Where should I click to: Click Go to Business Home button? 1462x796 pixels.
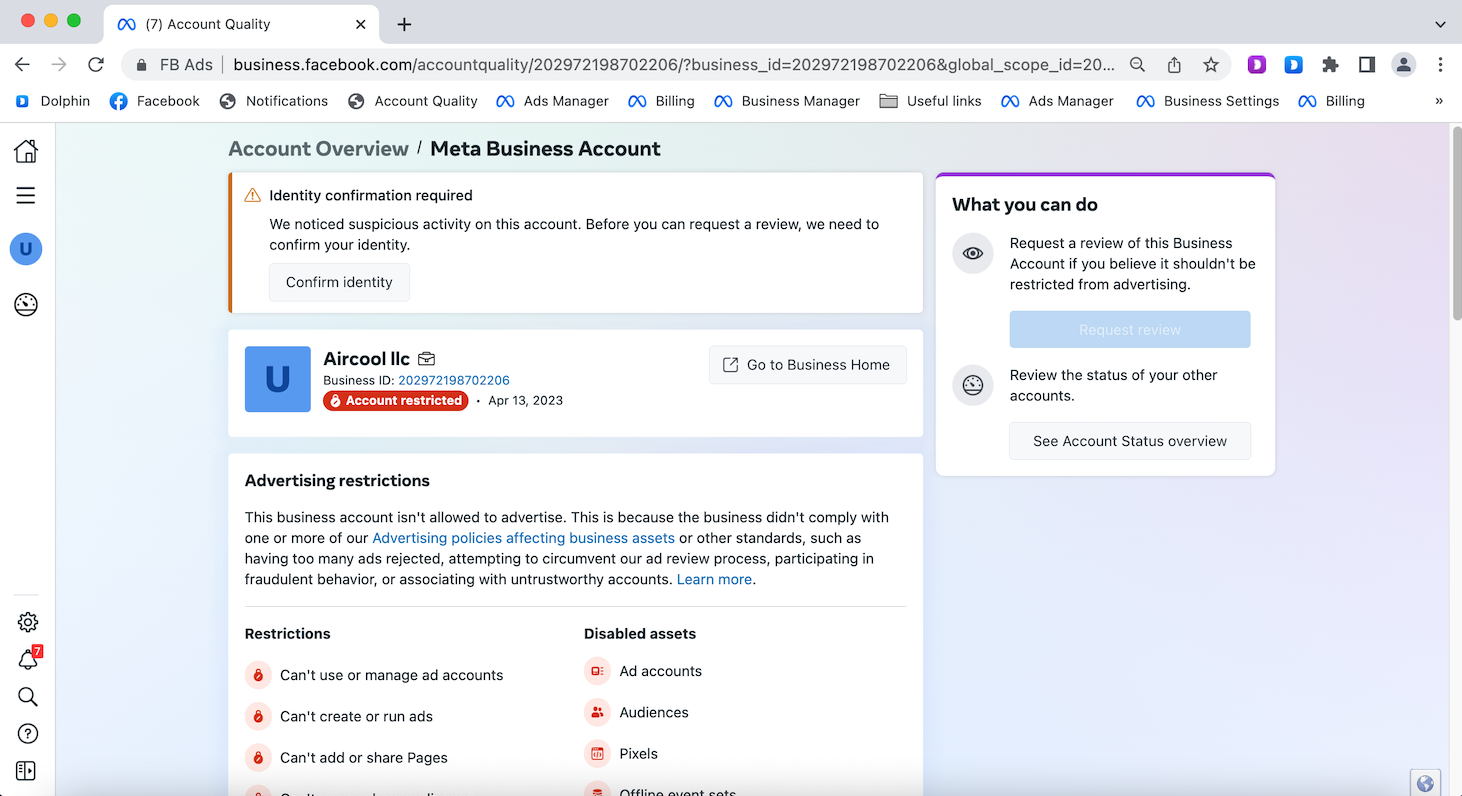(x=807, y=365)
